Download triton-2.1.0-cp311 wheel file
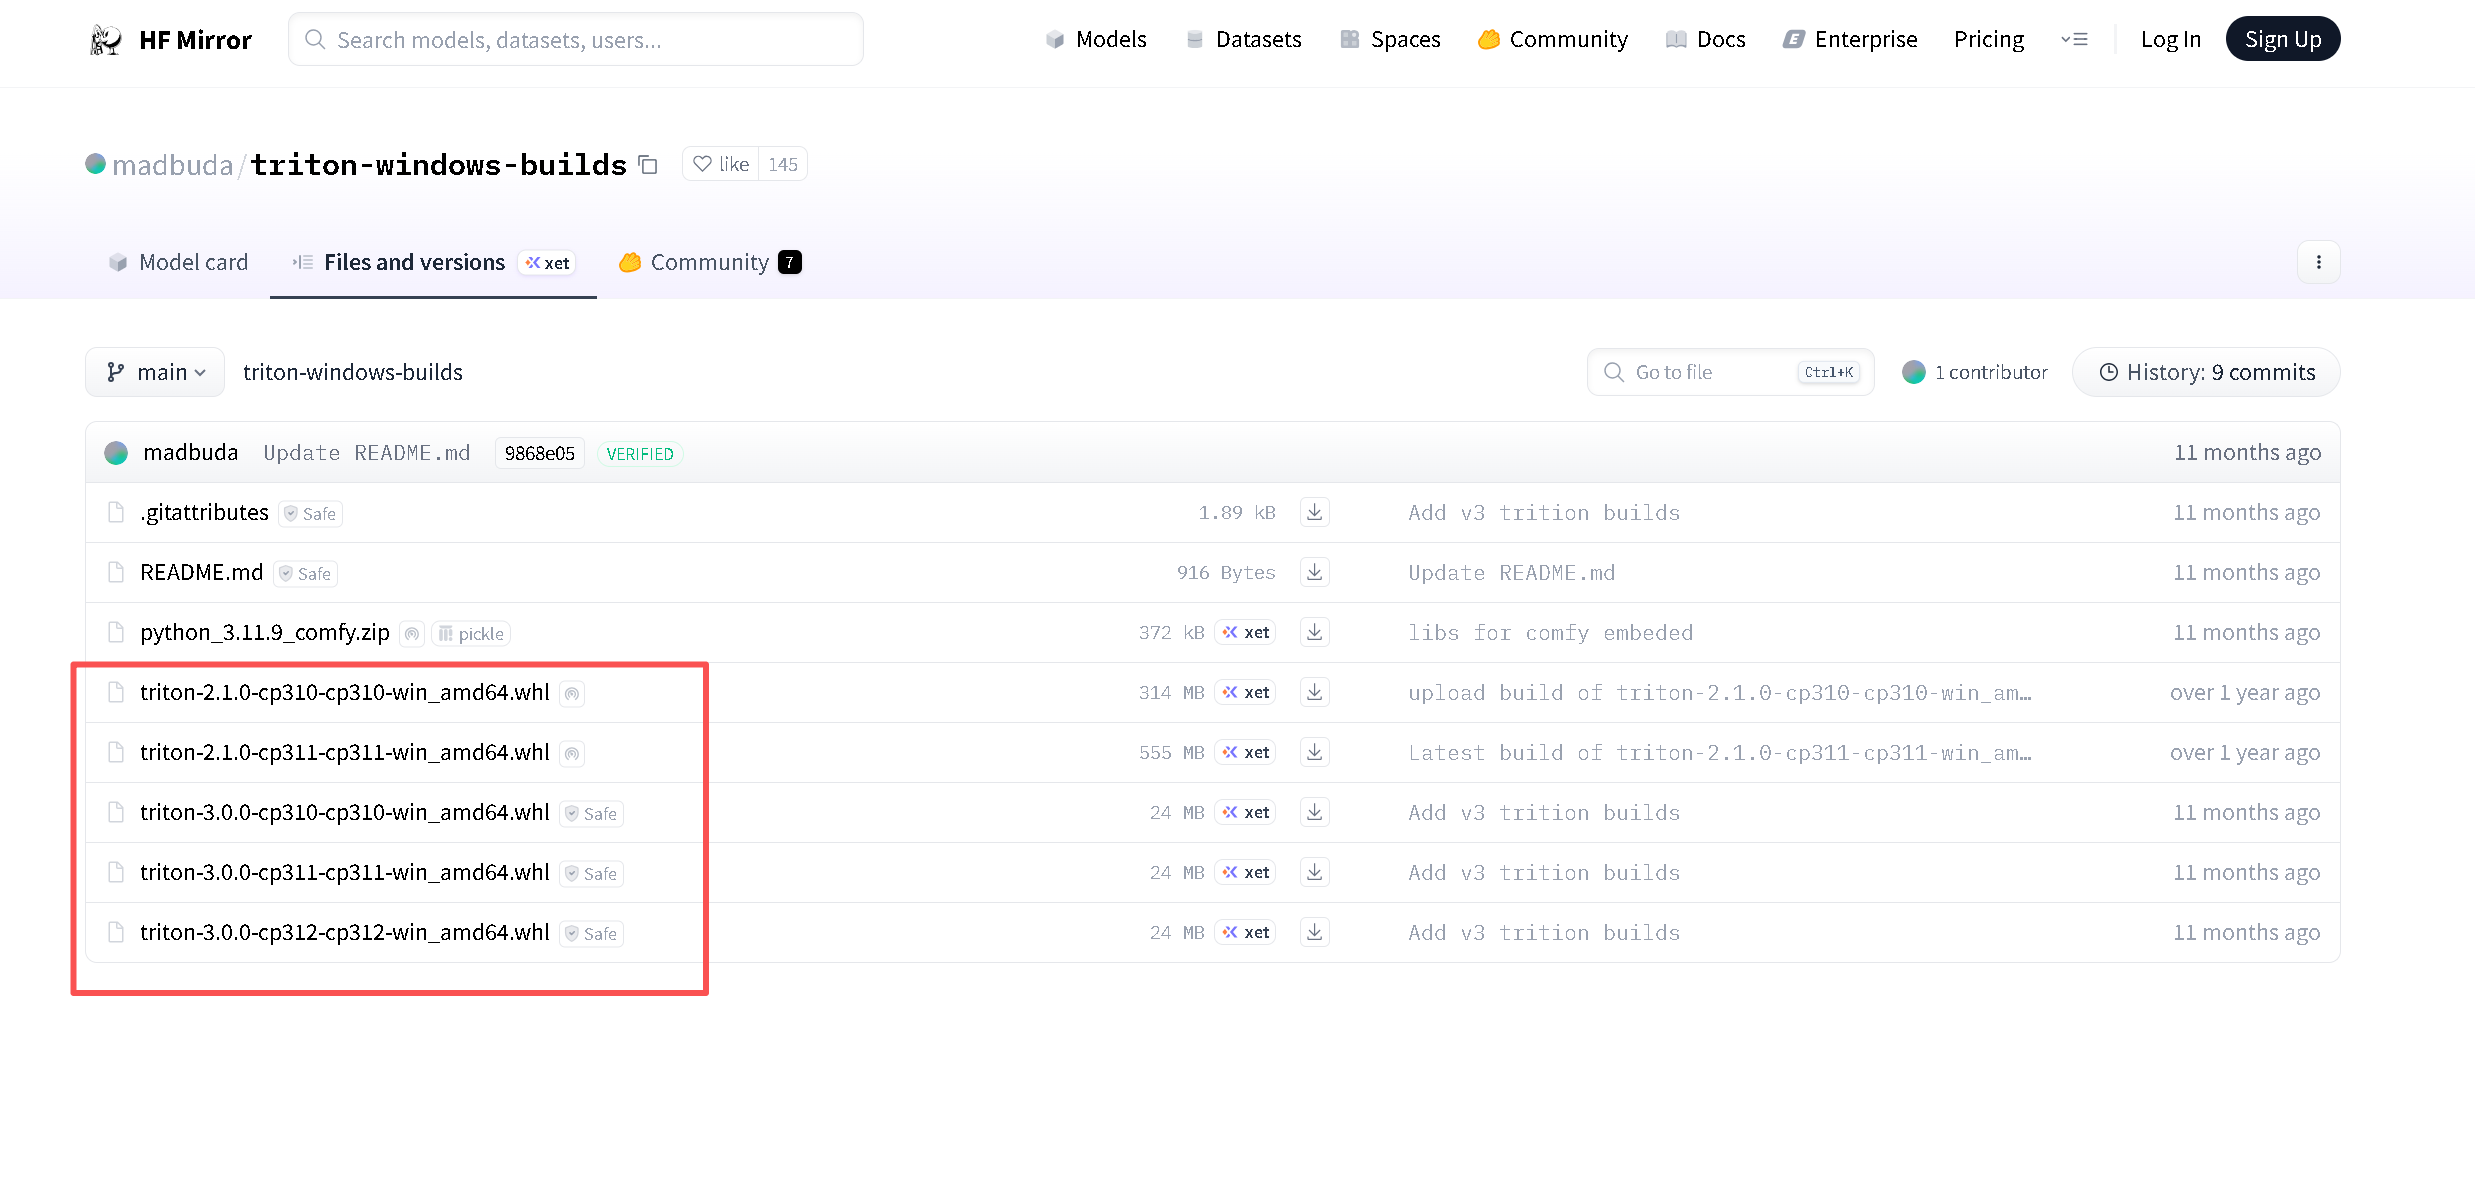 click(x=1315, y=752)
